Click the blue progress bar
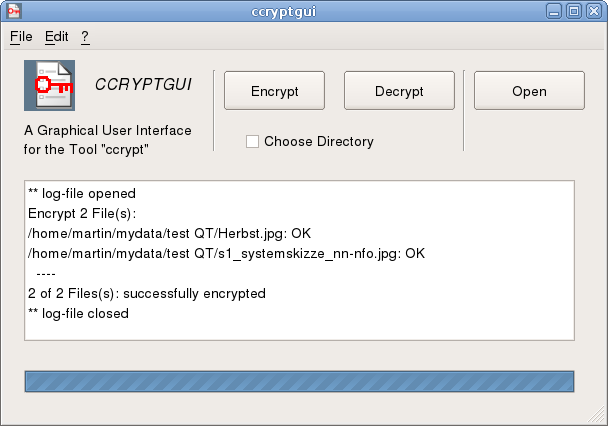608x426 pixels. point(299,381)
